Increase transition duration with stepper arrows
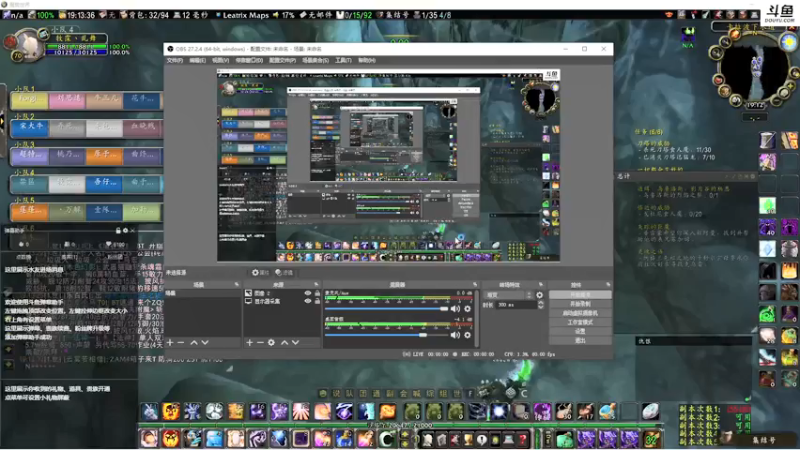Viewport: 800px width, 450px height. pos(540,305)
